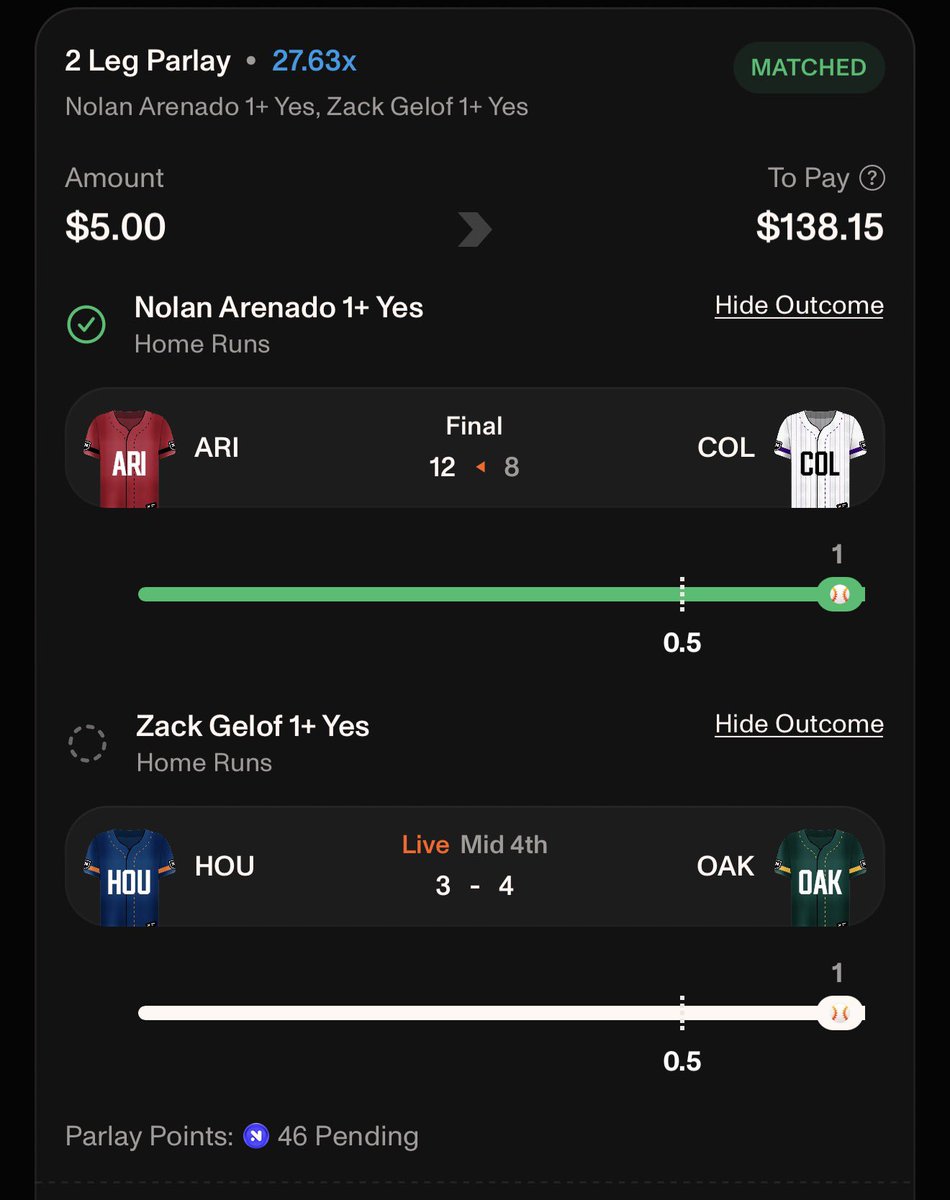The width and height of the screenshot is (950, 1200).
Task: Click the $138.15 To Pay amount
Action: pyautogui.click(x=820, y=227)
